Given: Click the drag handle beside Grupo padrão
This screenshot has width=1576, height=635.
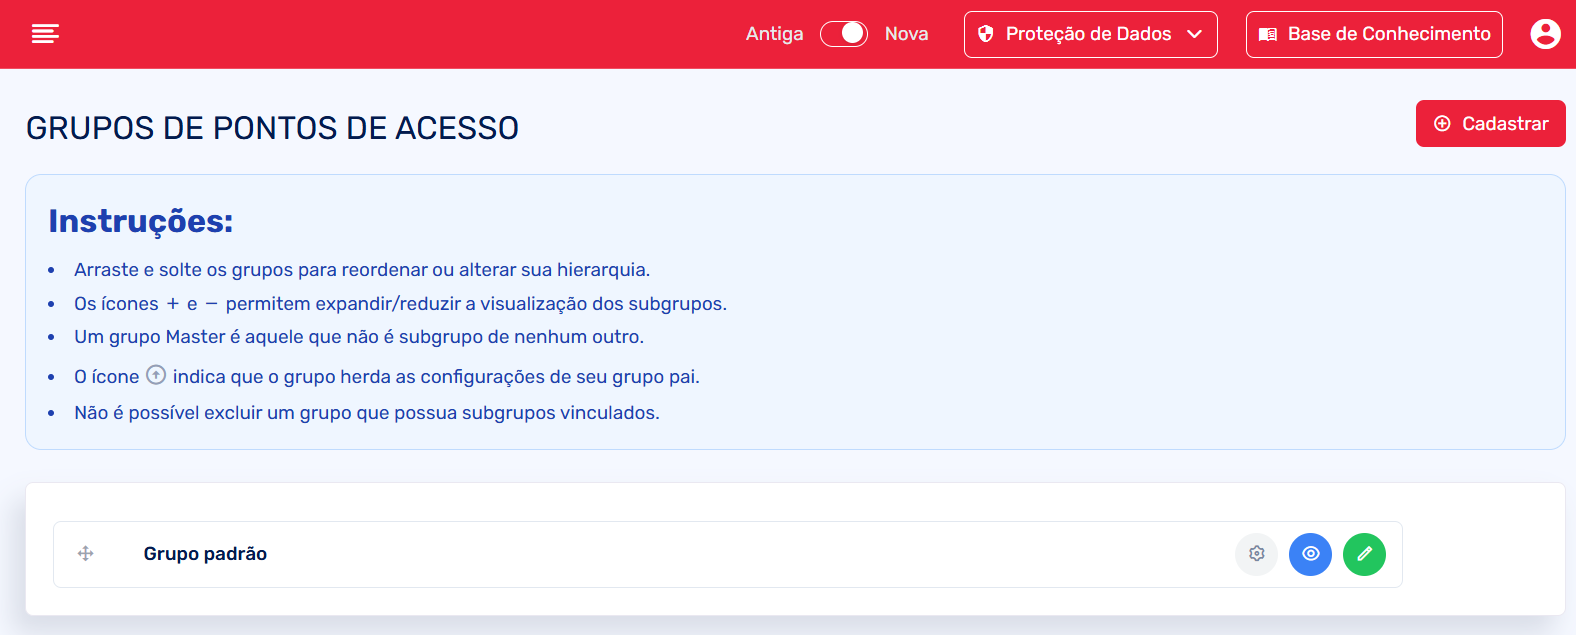Looking at the screenshot, I should pos(86,554).
